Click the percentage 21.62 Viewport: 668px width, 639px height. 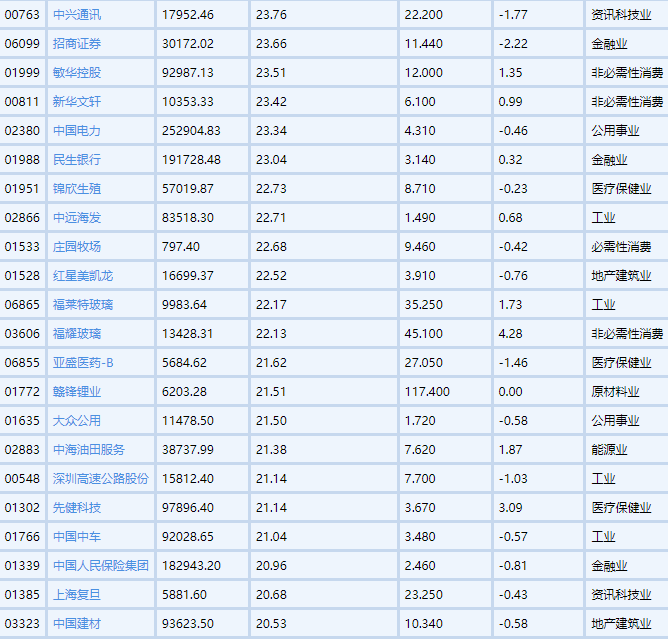click(x=271, y=363)
